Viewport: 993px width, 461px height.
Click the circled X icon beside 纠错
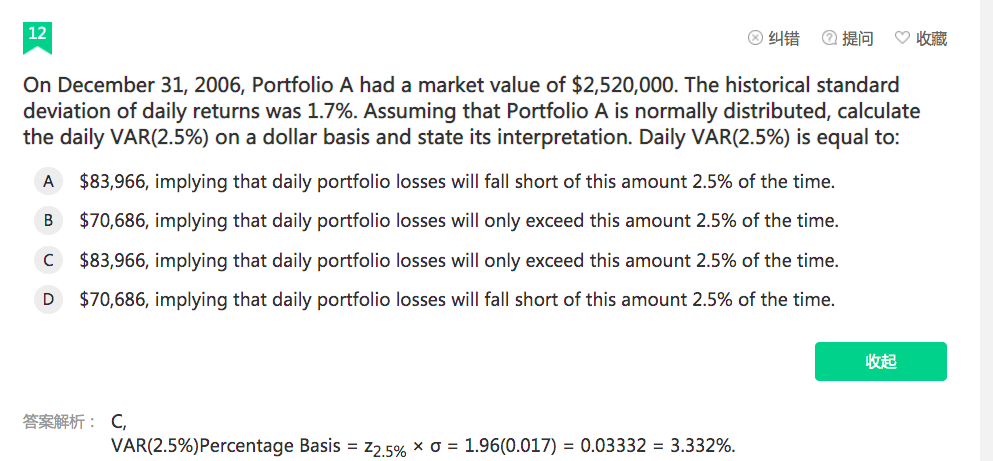[755, 39]
